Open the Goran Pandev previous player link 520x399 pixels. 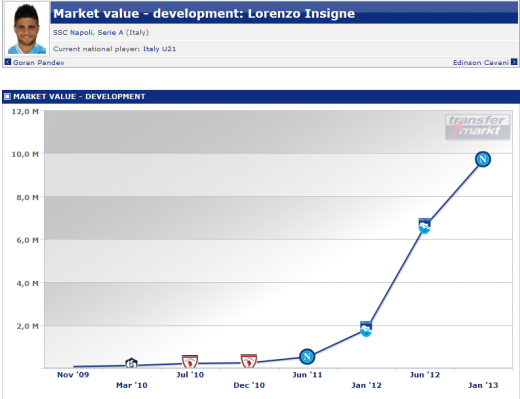(39, 62)
